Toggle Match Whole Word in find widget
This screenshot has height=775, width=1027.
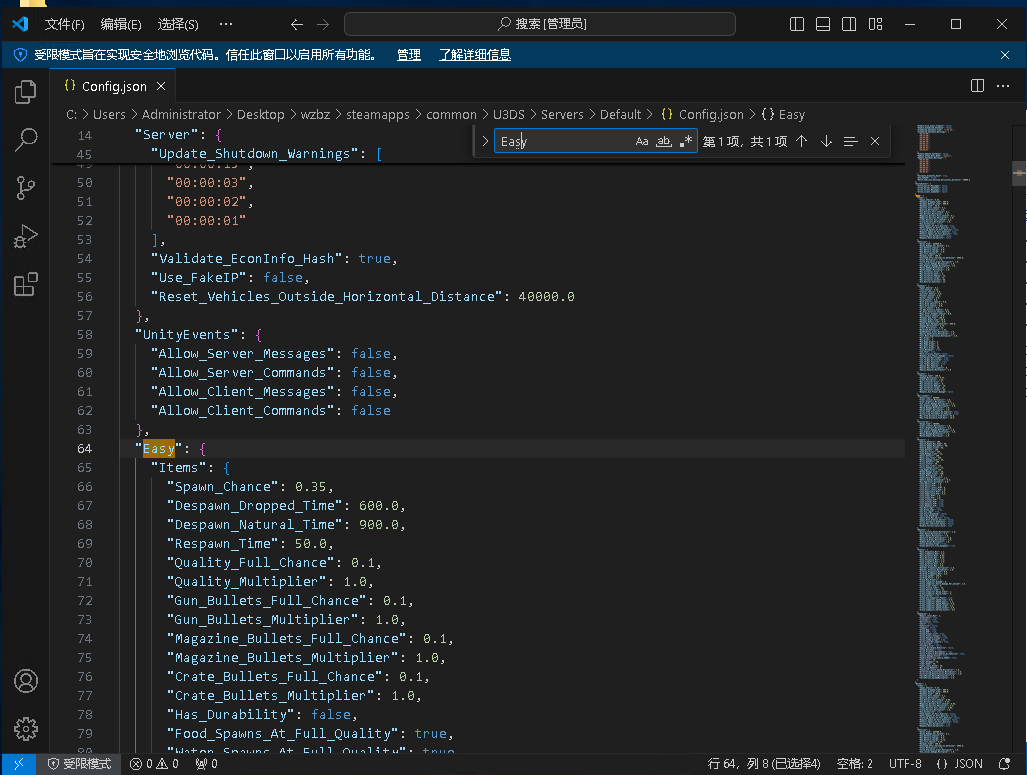664,142
